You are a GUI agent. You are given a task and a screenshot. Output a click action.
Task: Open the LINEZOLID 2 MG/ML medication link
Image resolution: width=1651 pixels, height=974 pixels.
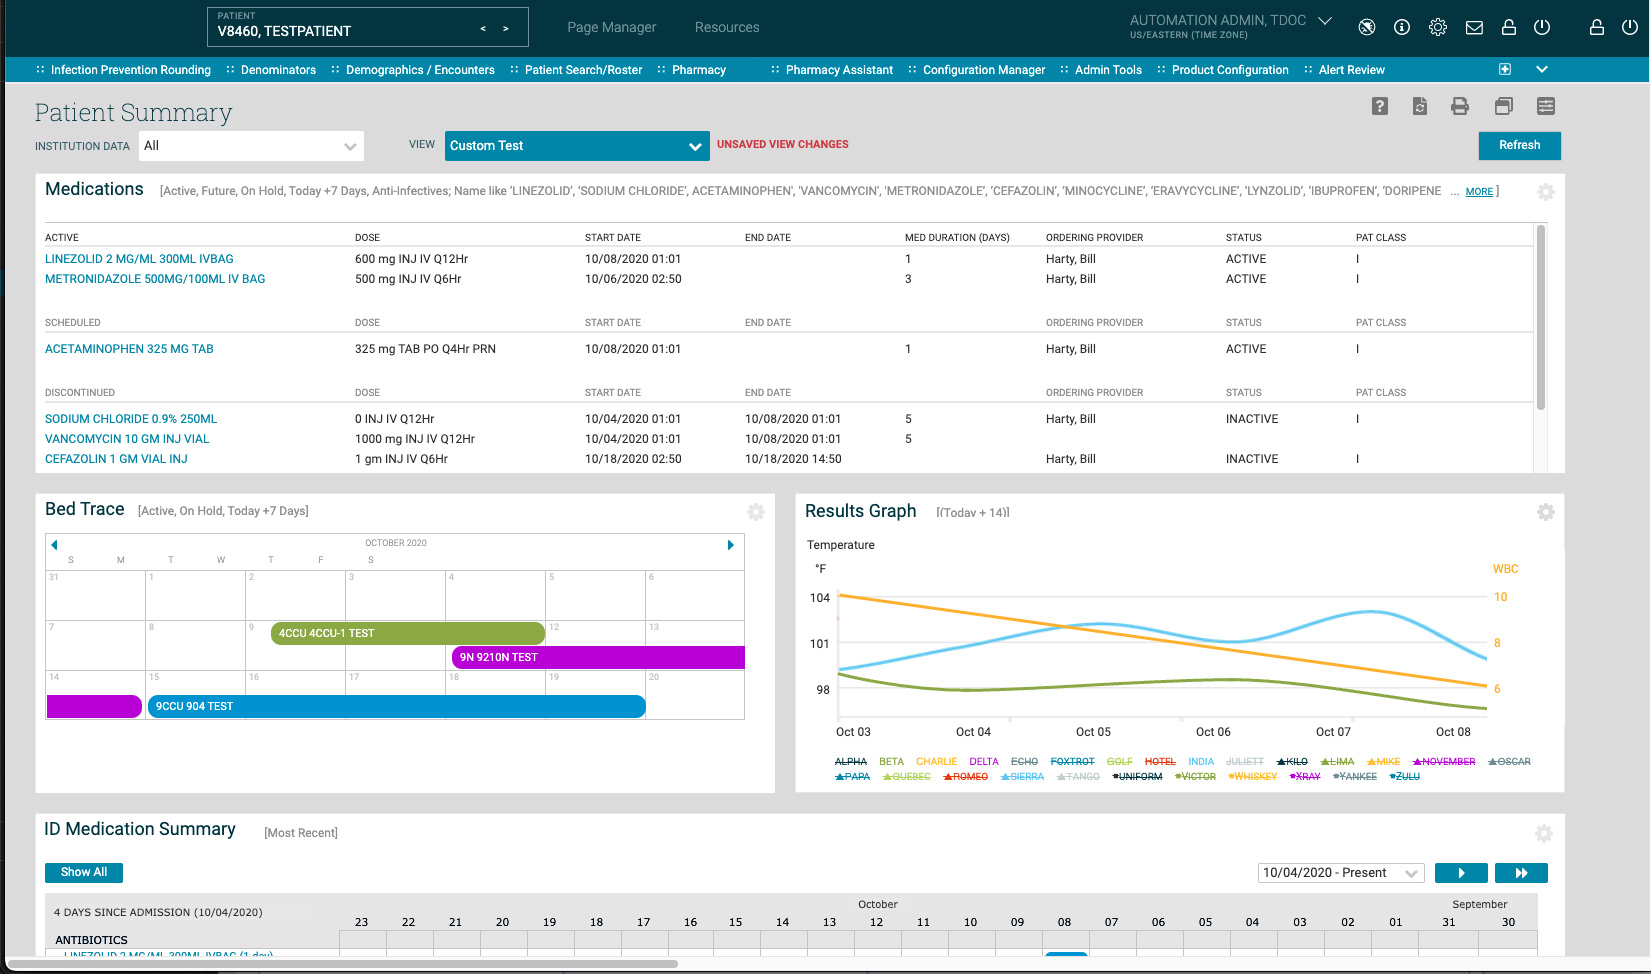coord(139,259)
